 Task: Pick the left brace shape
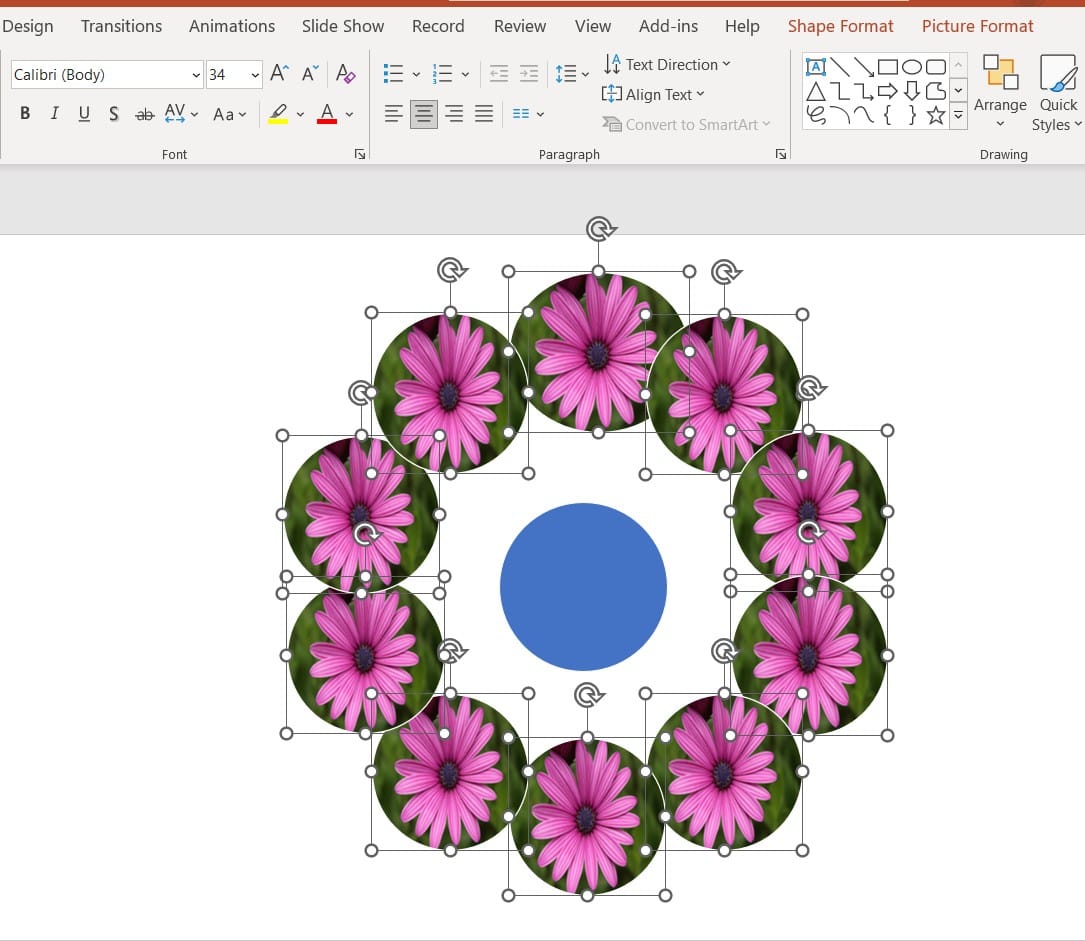click(888, 115)
